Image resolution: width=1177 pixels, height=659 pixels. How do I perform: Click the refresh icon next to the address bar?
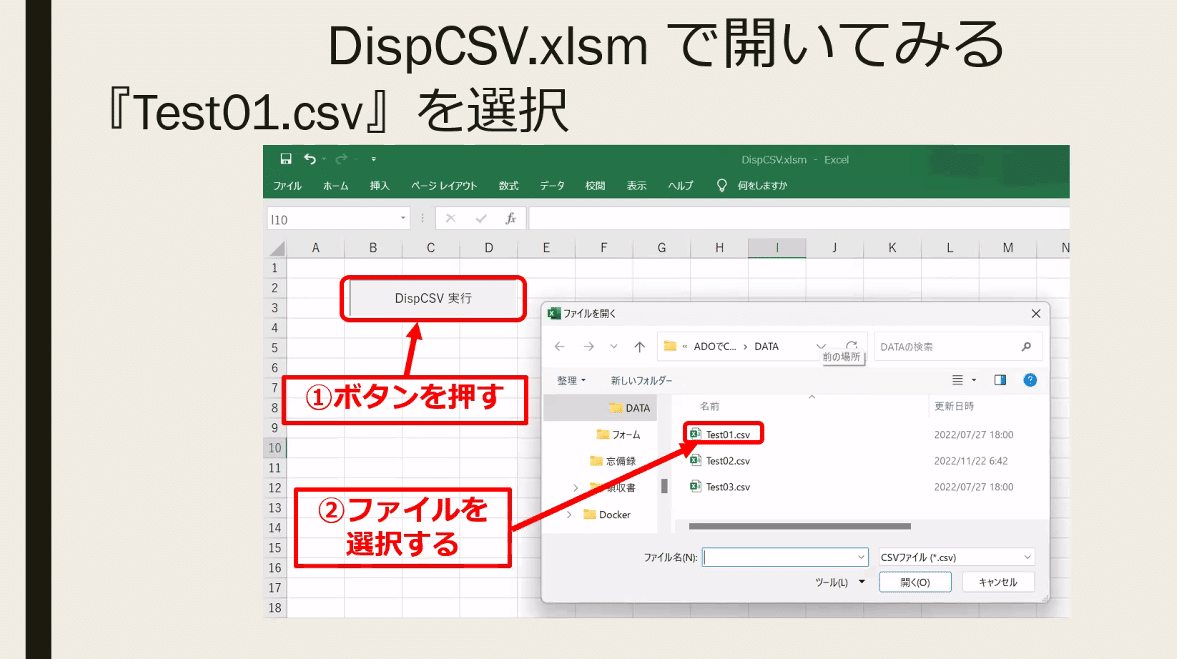click(851, 344)
